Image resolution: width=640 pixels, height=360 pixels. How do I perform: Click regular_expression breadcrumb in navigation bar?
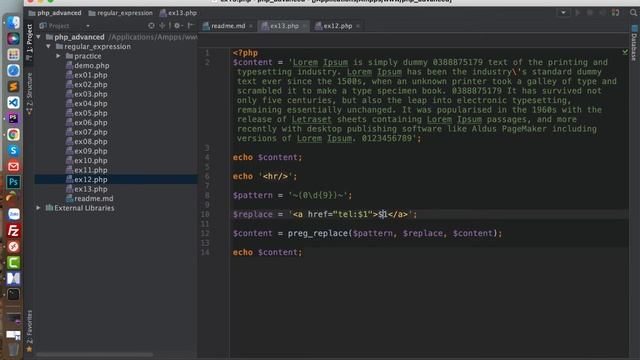tap(120, 13)
